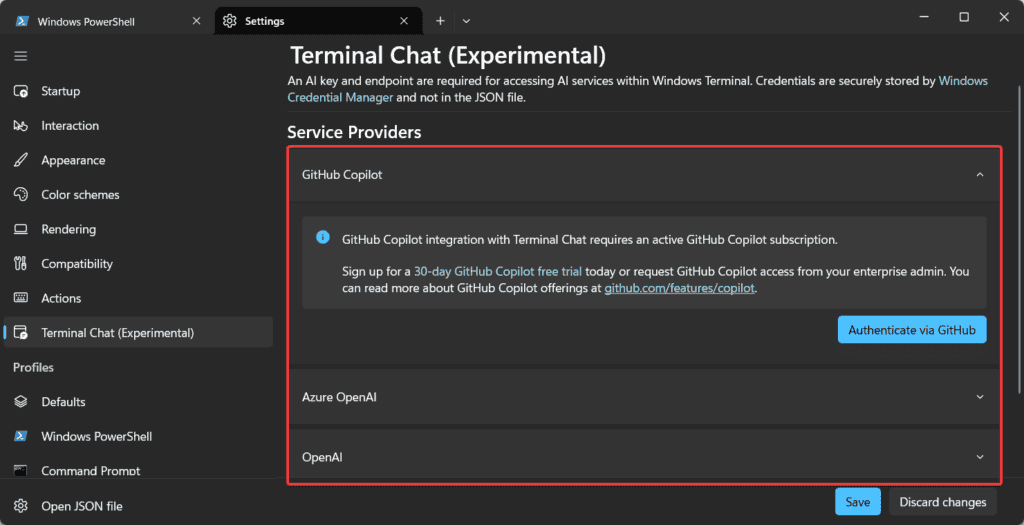Viewport: 1024px width, 525px height.
Task: Click the Actions keyboard icon
Action: pos(21,298)
